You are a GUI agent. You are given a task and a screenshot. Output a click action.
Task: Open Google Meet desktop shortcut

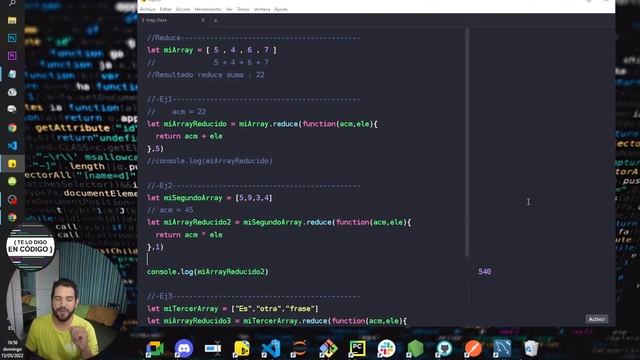(x=155, y=349)
